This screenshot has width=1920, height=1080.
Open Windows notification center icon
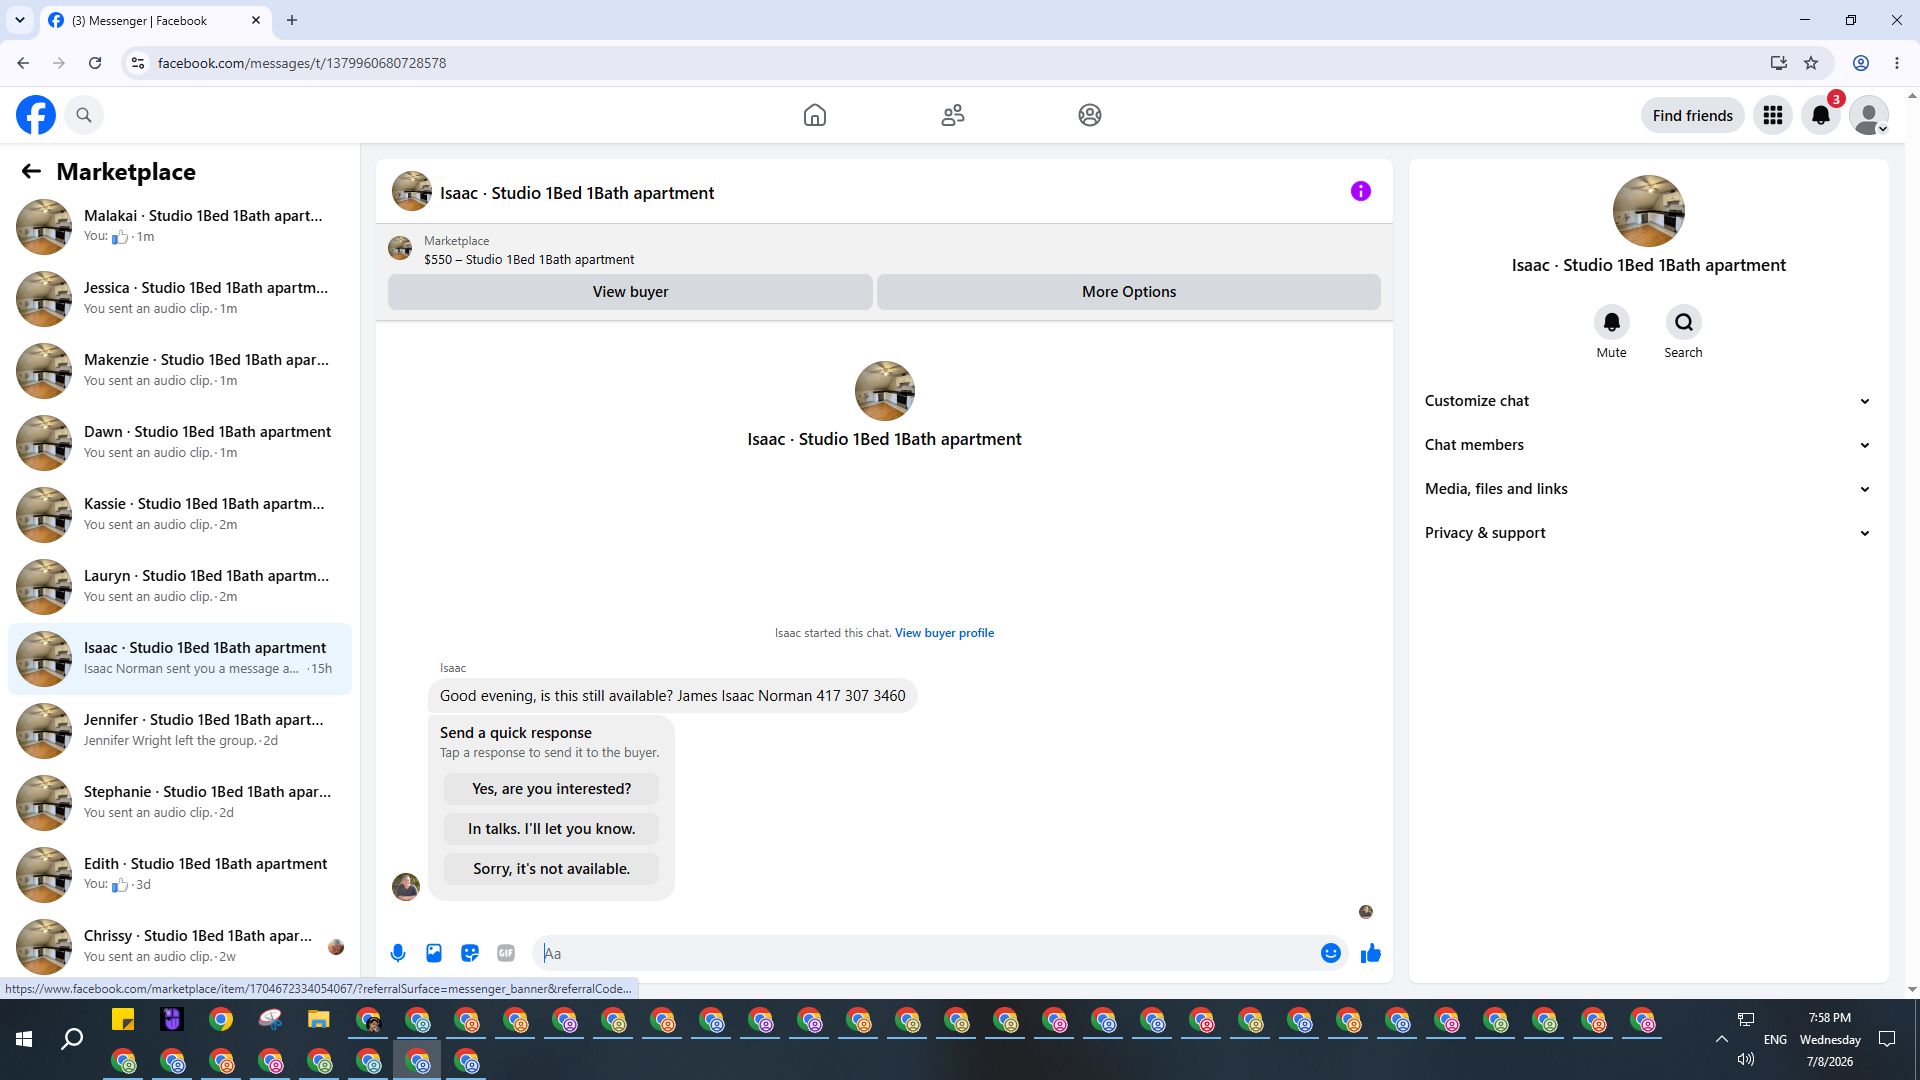coord(1887,1039)
